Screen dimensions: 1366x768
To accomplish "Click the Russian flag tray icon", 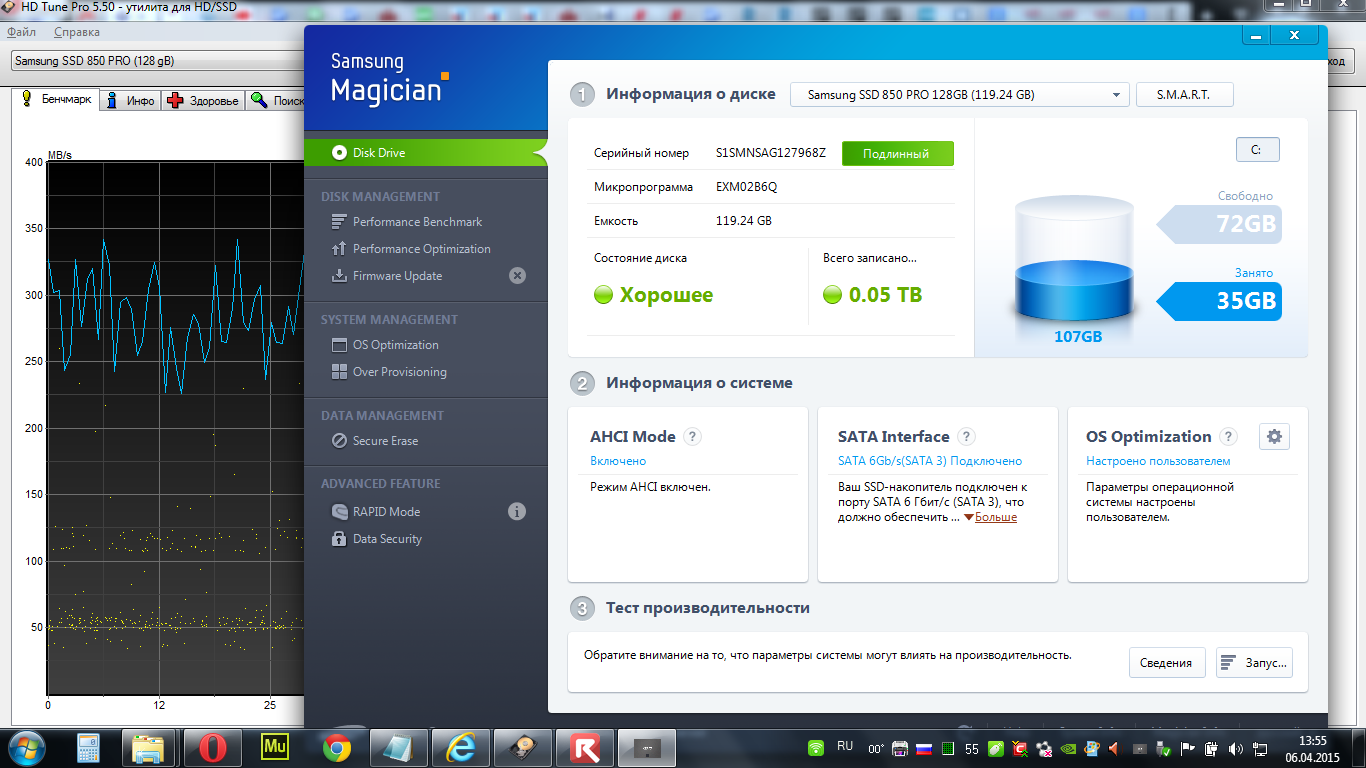I will tap(923, 748).
